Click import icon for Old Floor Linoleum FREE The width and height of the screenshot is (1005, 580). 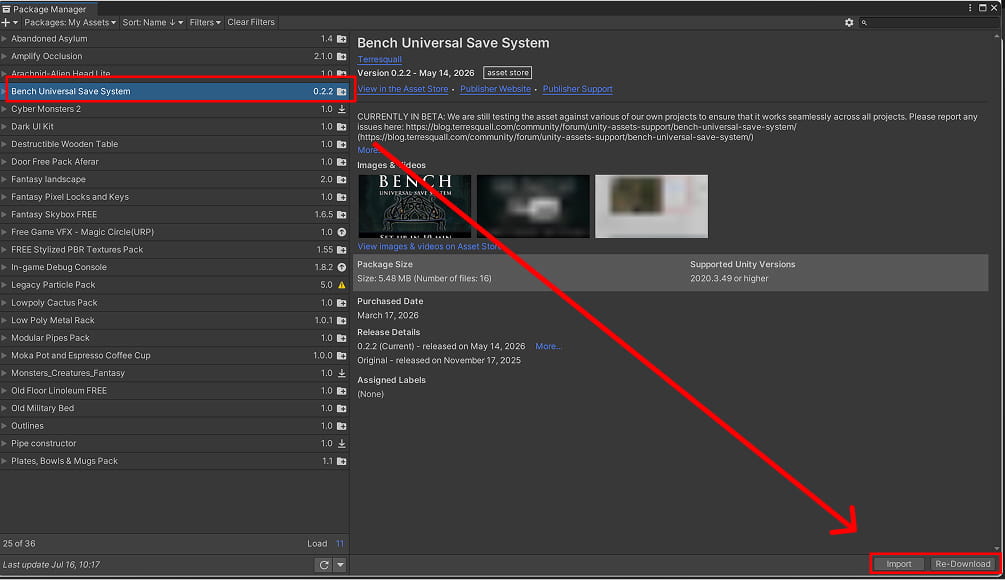(x=342, y=391)
